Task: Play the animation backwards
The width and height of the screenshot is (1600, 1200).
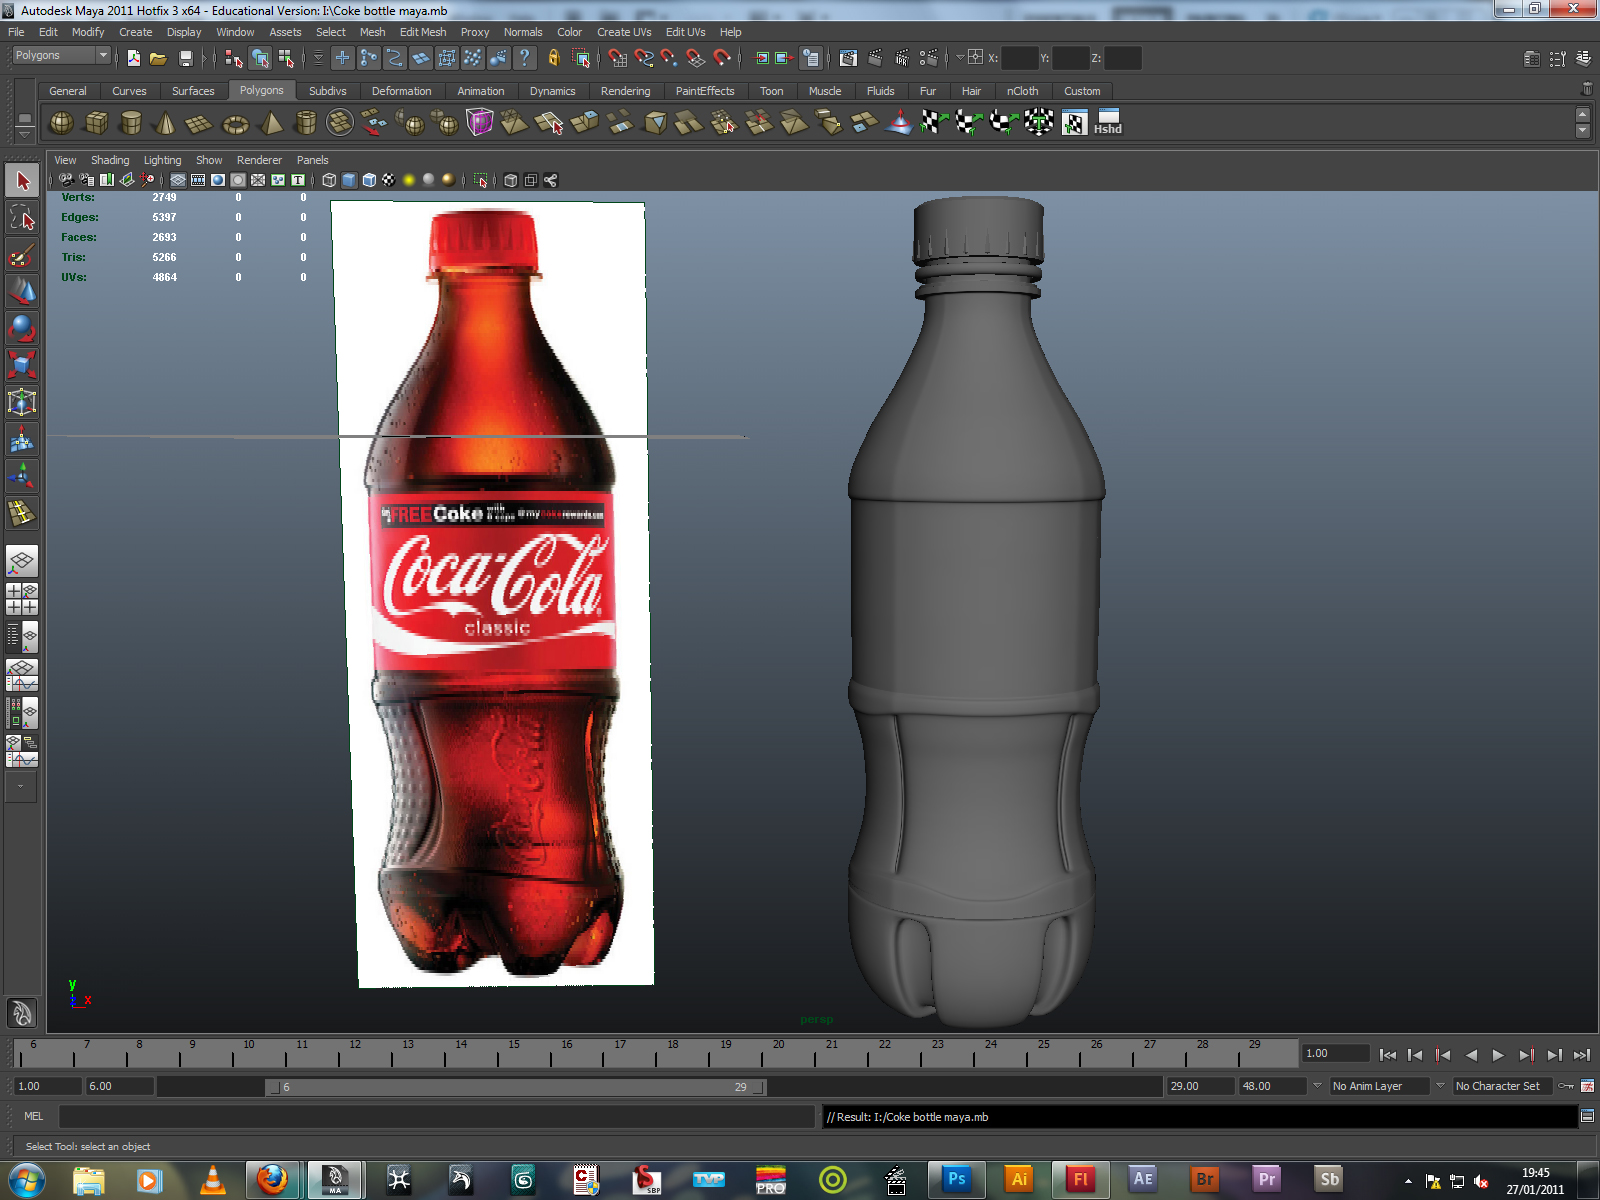Action: [1470, 1055]
